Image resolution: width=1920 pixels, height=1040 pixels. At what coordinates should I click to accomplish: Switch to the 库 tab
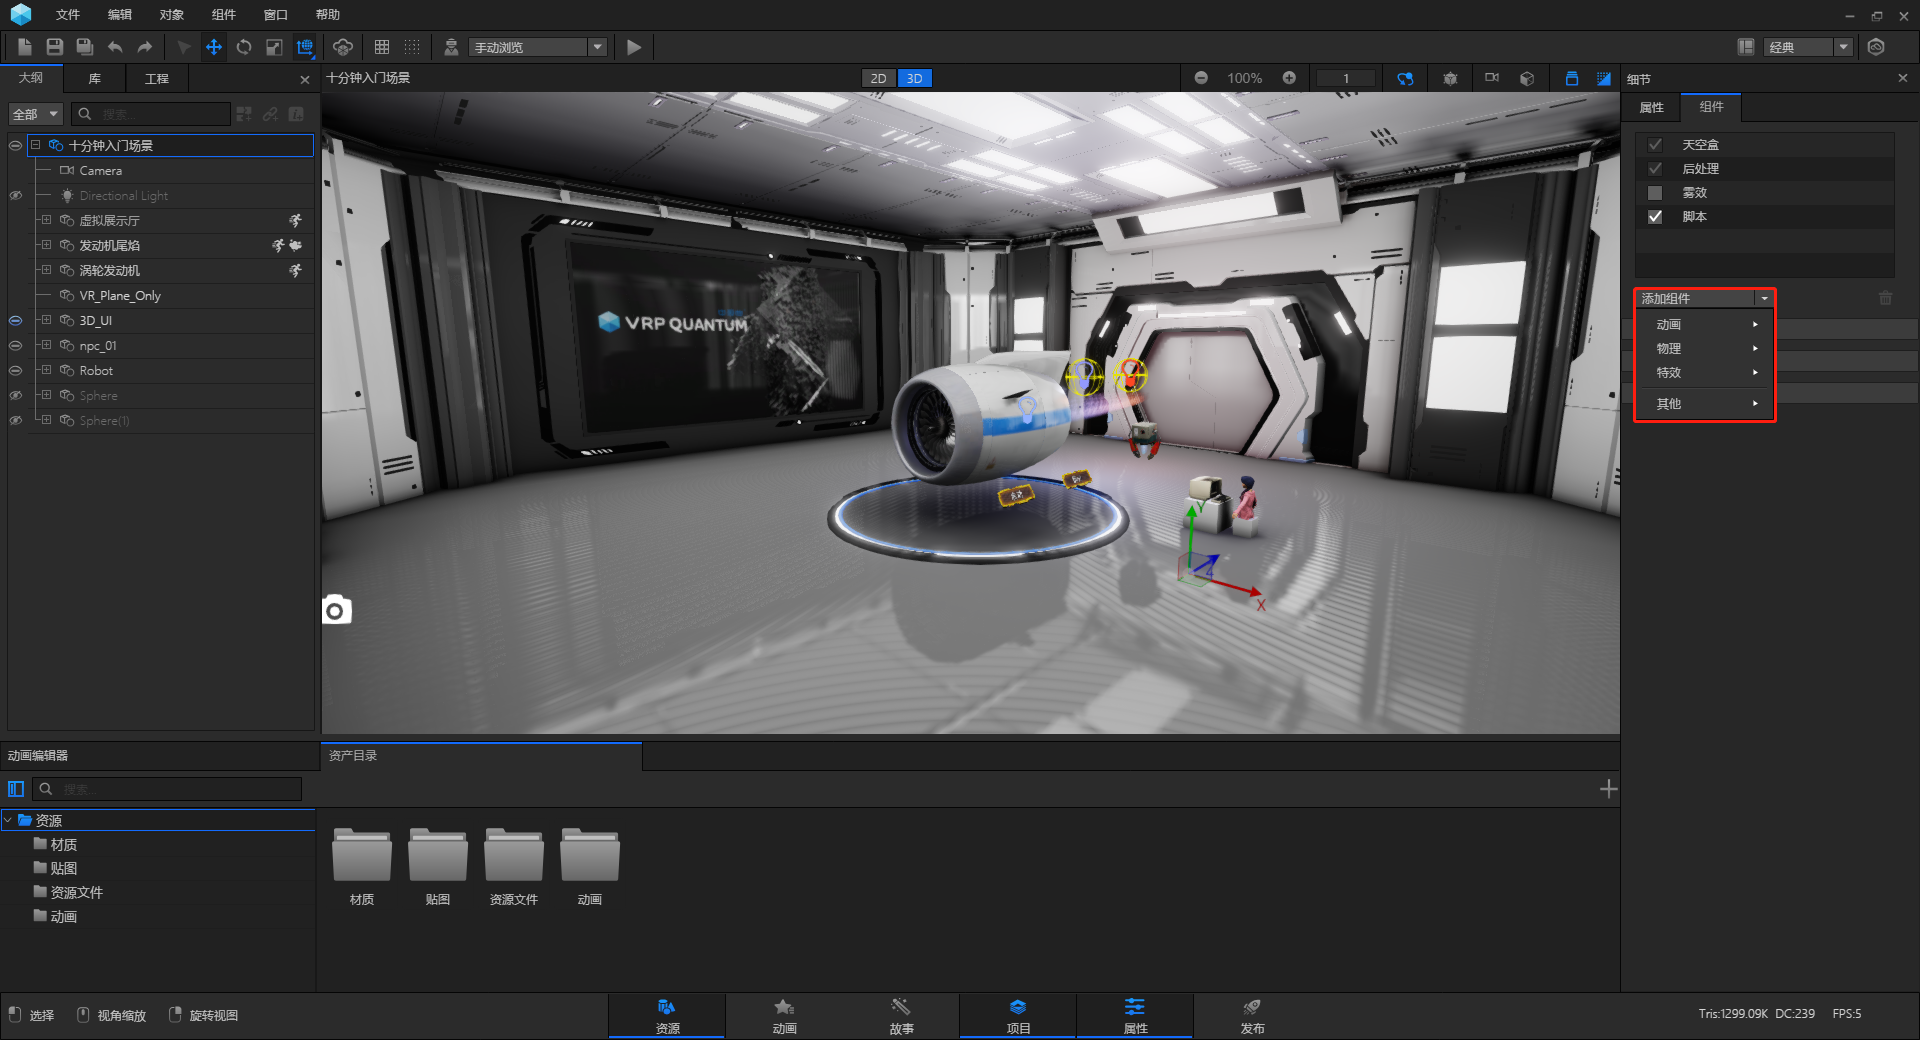pyautogui.click(x=95, y=78)
